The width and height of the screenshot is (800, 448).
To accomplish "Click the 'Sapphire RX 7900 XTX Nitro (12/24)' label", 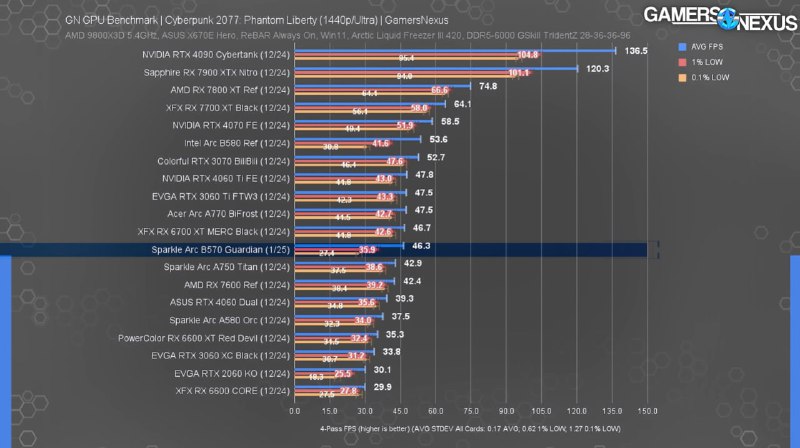I will pyautogui.click(x=217, y=72).
